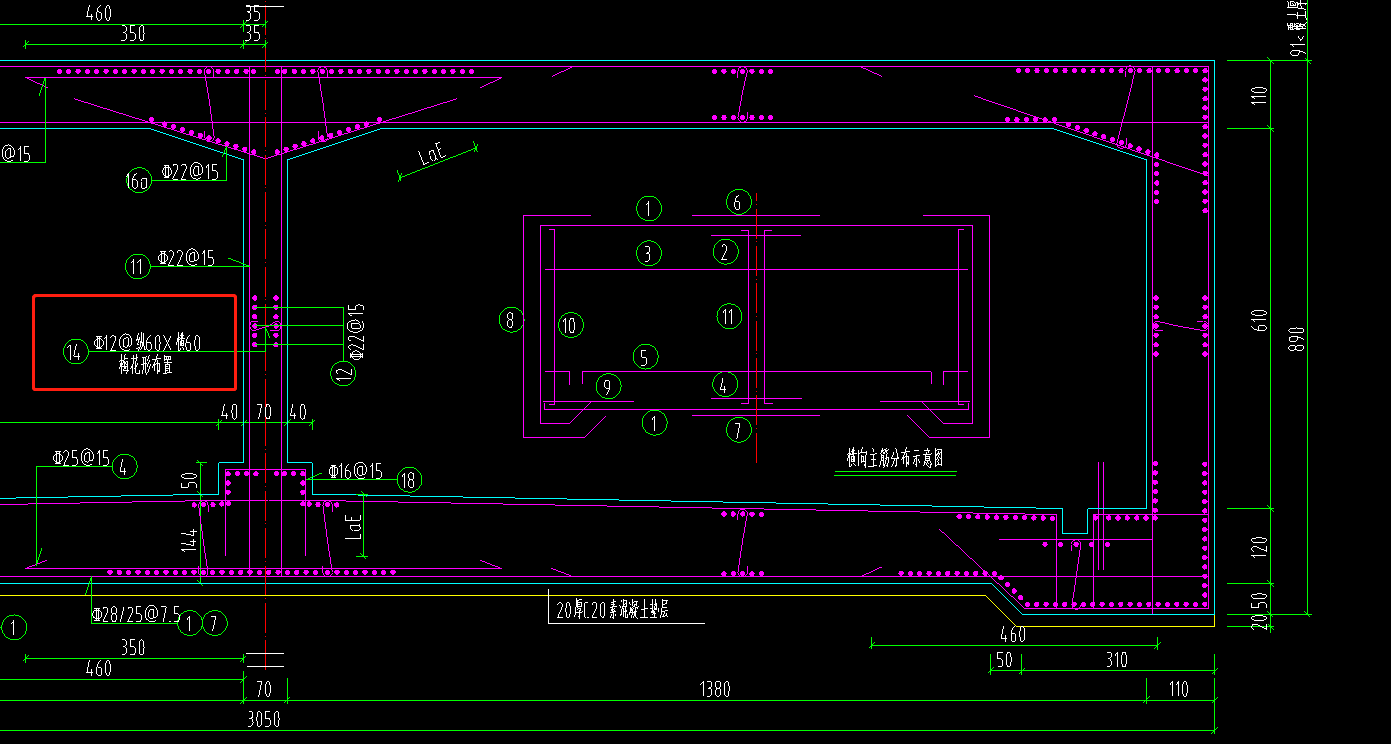Click the "Φ16@15" rebar label
Screen dimensions: 1391x744
click(x=355, y=471)
